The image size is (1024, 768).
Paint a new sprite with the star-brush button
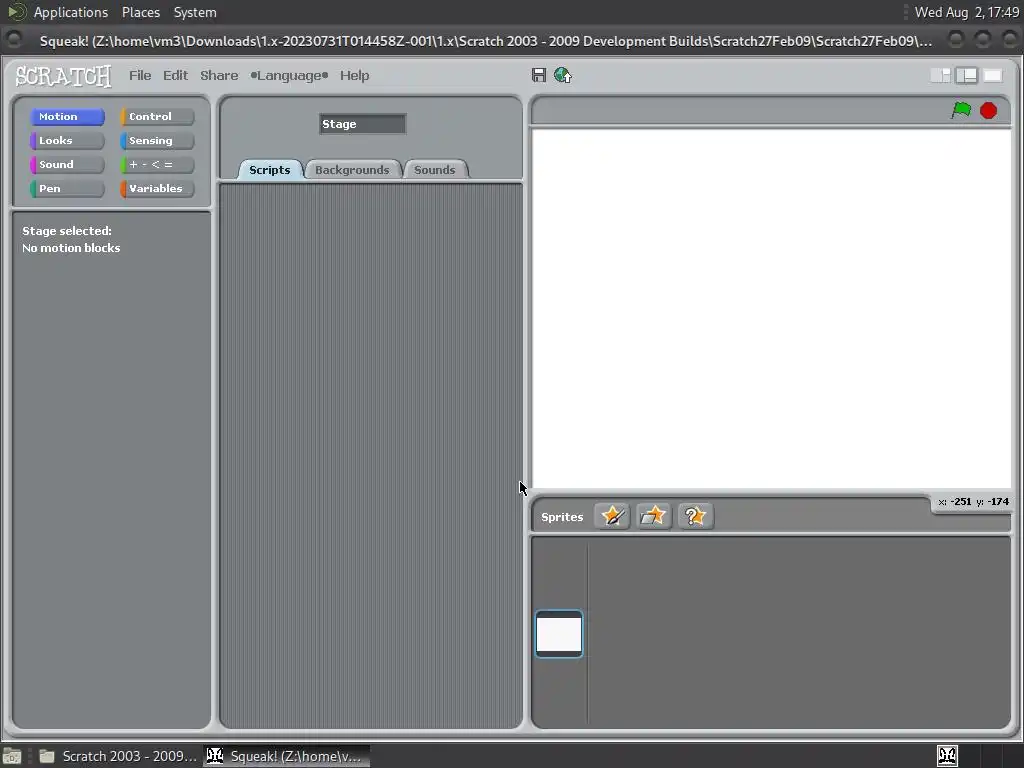point(612,516)
